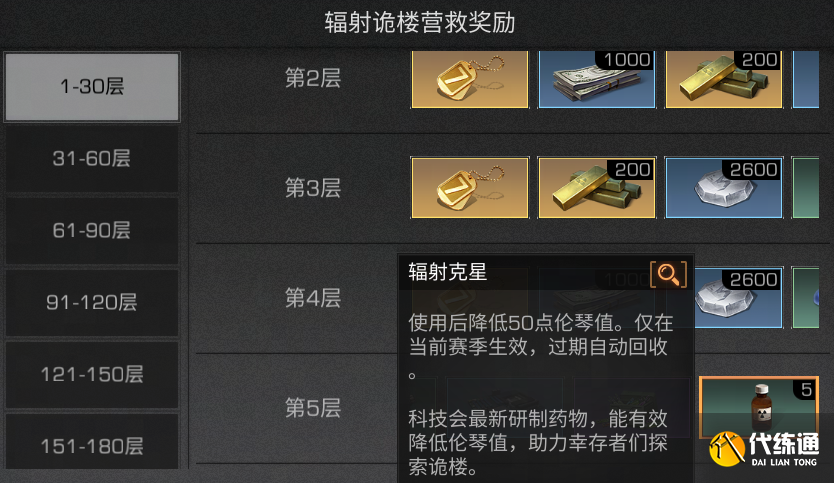Viewport: 834px width, 483px height.
Task: Tap the cut-off green item on 第4层
Action: (x=805, y=297)
